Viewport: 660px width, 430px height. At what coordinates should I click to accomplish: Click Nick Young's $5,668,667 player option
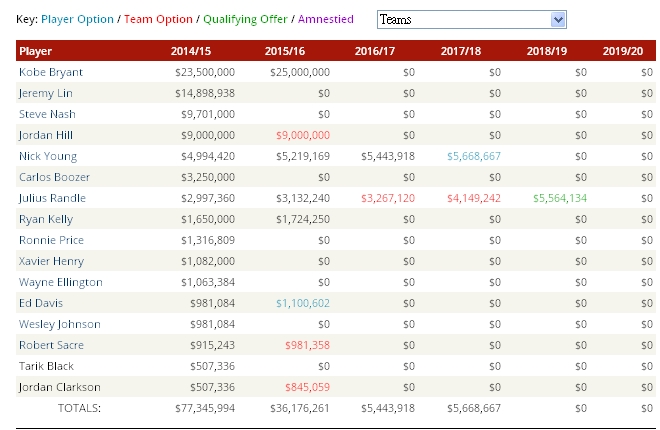click(474, 156)
